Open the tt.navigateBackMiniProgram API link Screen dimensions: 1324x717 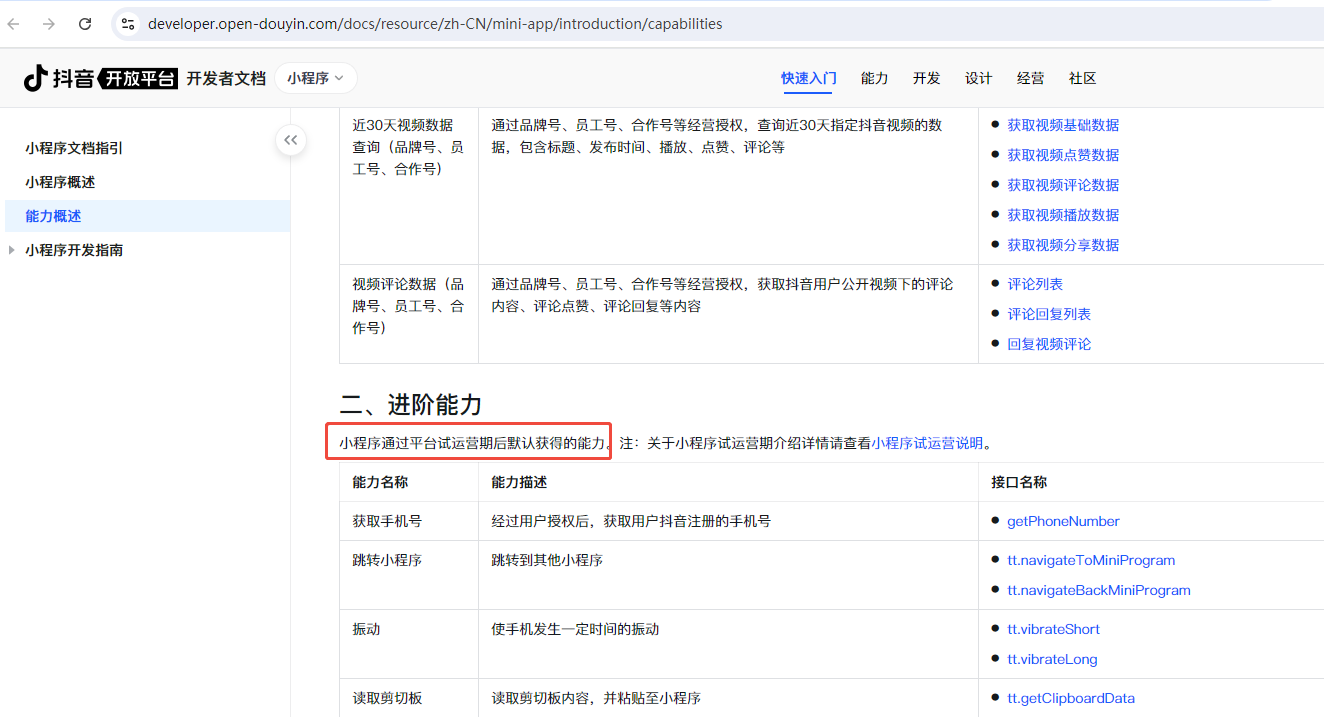[x=1099, y=590]
